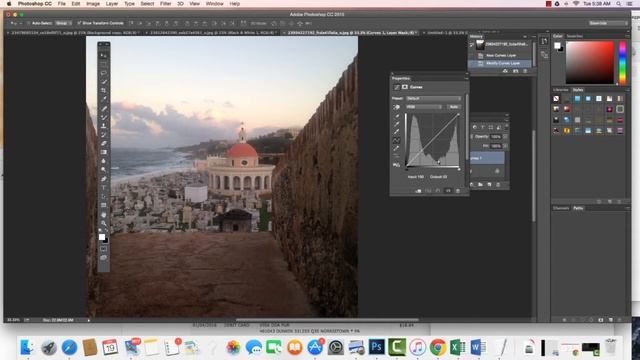Click the clip to layer icon in Properties
Viewport: 640px width, 360px height.
pyautogui.click(x=418, y=191)
